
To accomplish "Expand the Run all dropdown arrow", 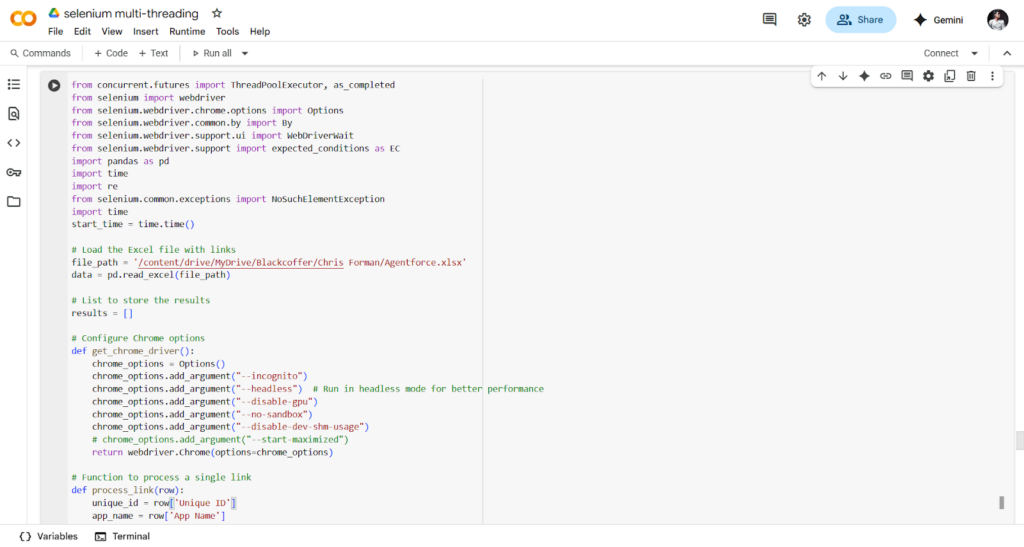I will [x=245, y=53].
